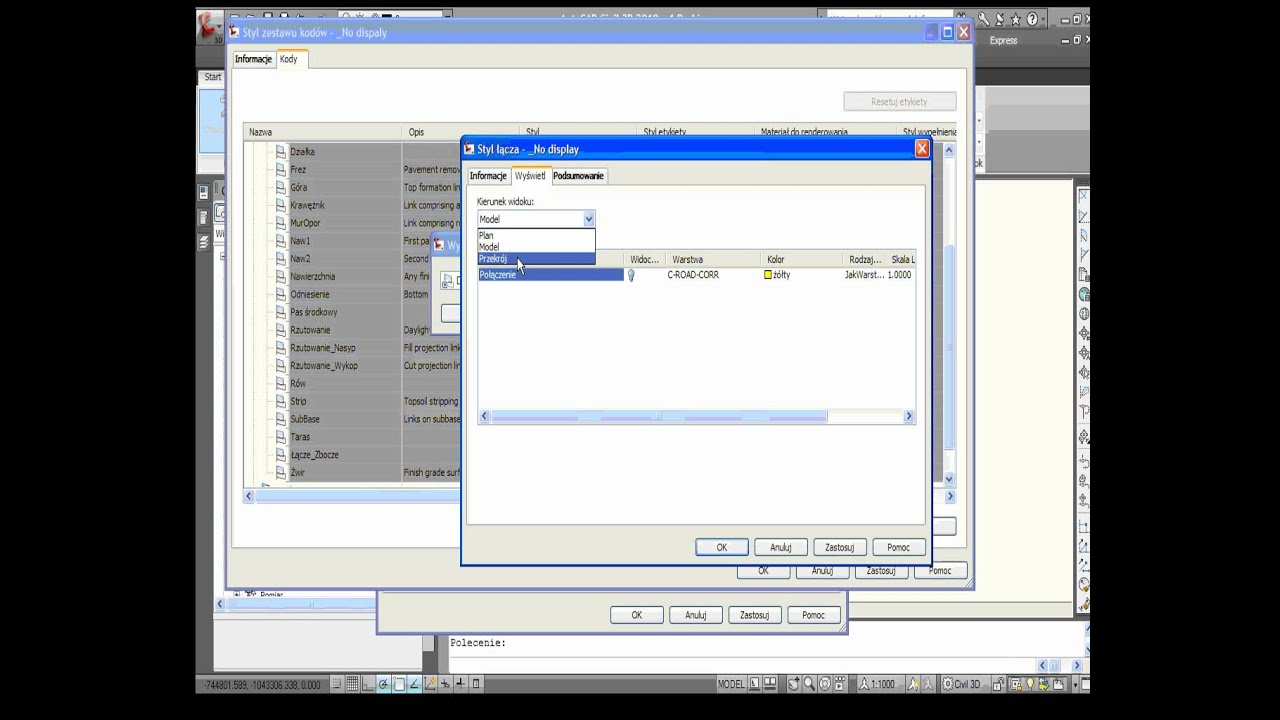Image resolution: width=1280 pixels, height=720 pixels.
Task: Open the Express ribbon tab
Action: click(x=1003, y=41)
